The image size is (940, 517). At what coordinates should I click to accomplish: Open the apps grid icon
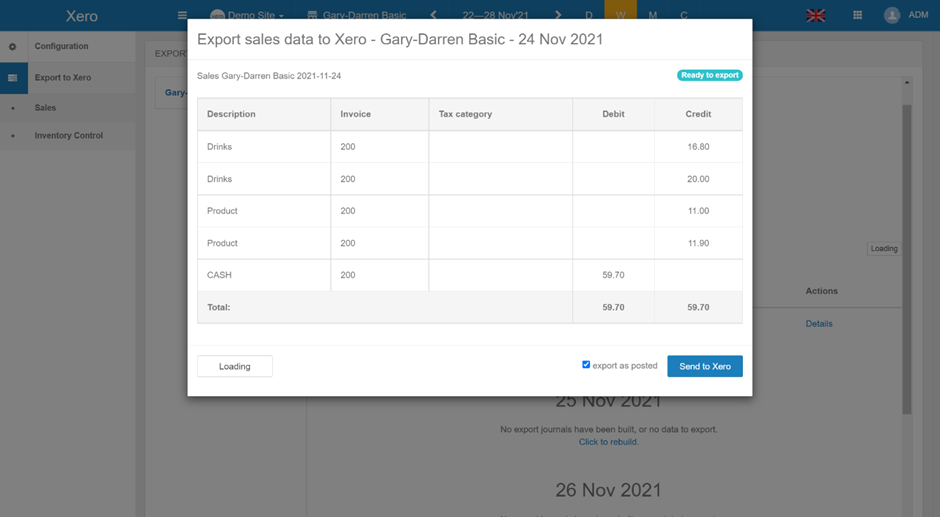857,15
